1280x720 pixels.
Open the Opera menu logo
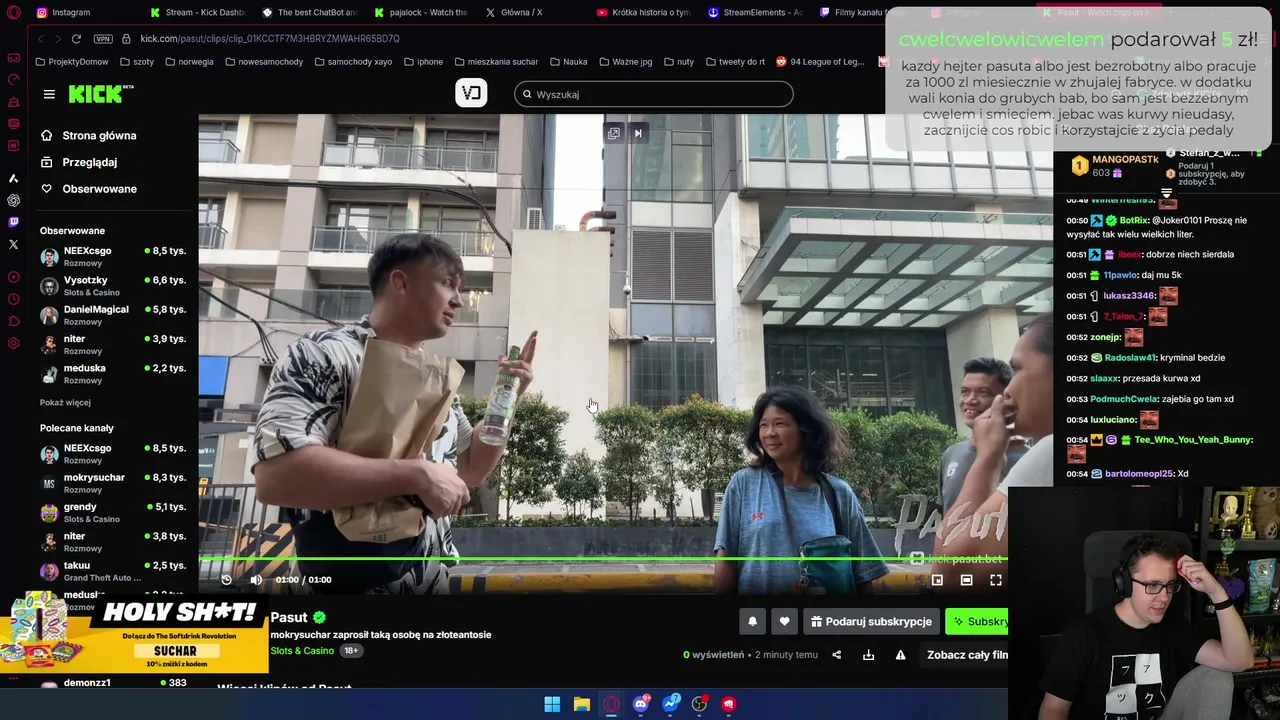[13, 12]
